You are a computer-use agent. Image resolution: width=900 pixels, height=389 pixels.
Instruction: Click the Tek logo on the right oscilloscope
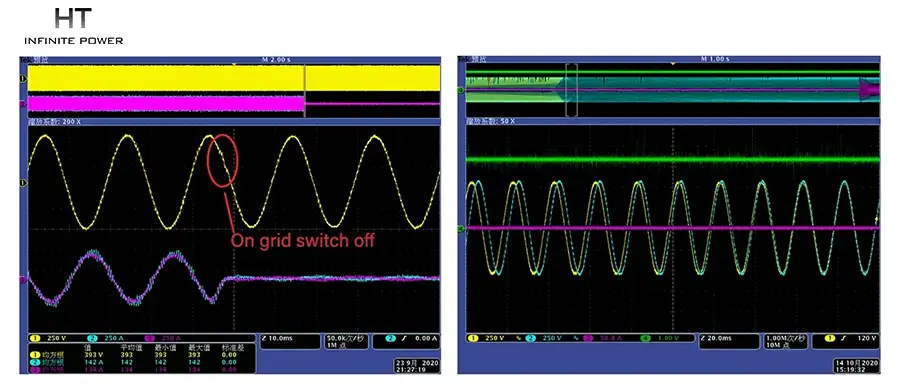pyautogui.click(x=463, y=59)
